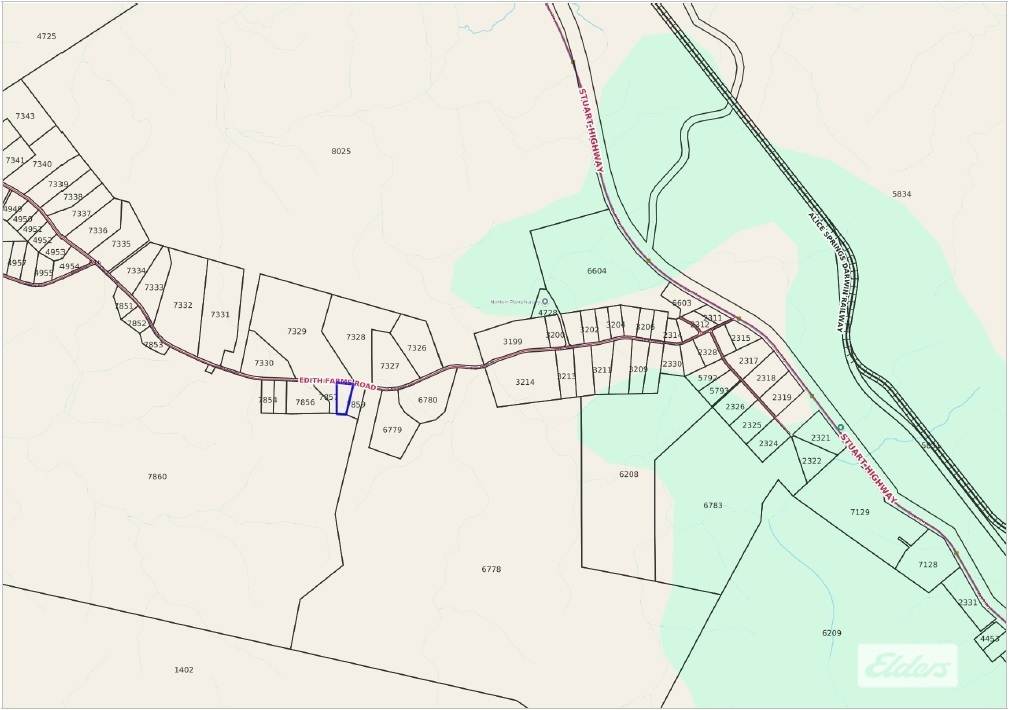Select parcel number 2328
This screenshot has height=710, width=1009.
707,352
